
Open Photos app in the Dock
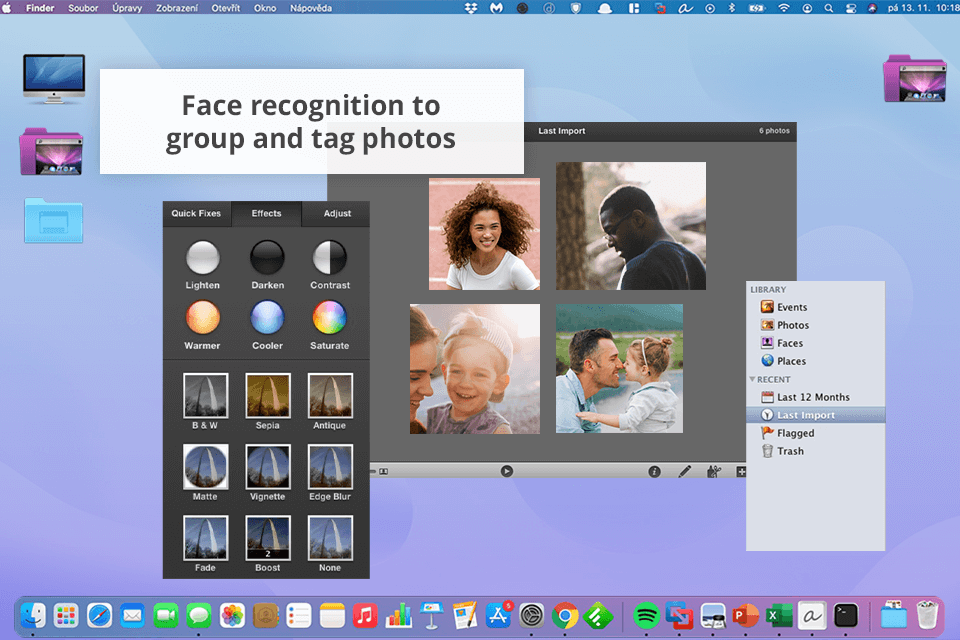click(x=232, y=616)
